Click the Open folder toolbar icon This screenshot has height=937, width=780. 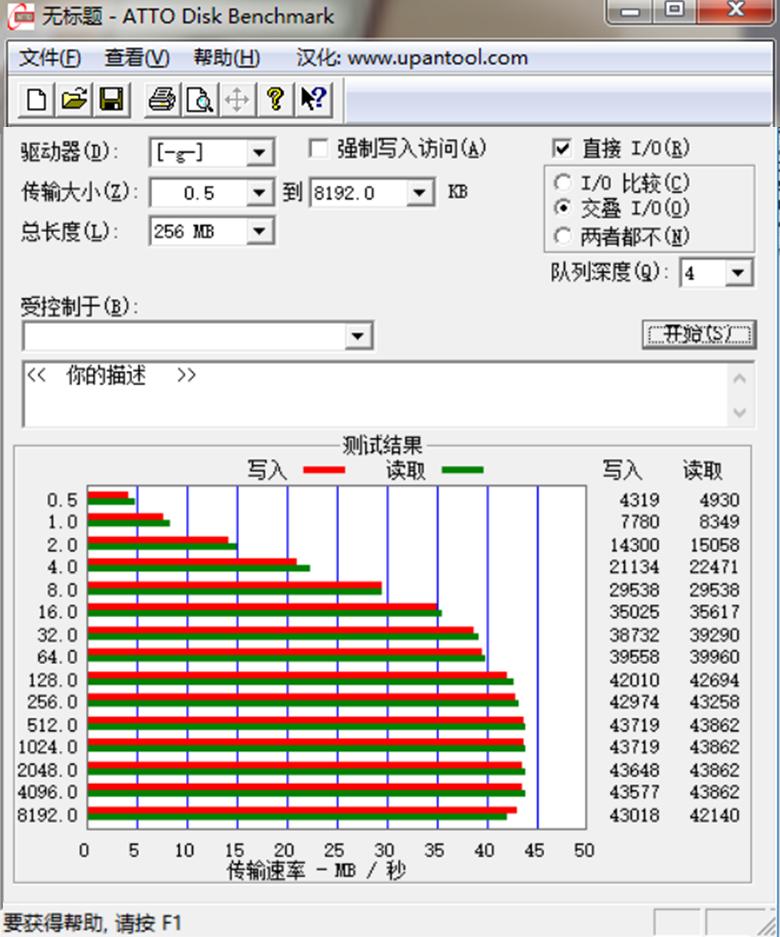pyautogui.click(x=74, y=99)
